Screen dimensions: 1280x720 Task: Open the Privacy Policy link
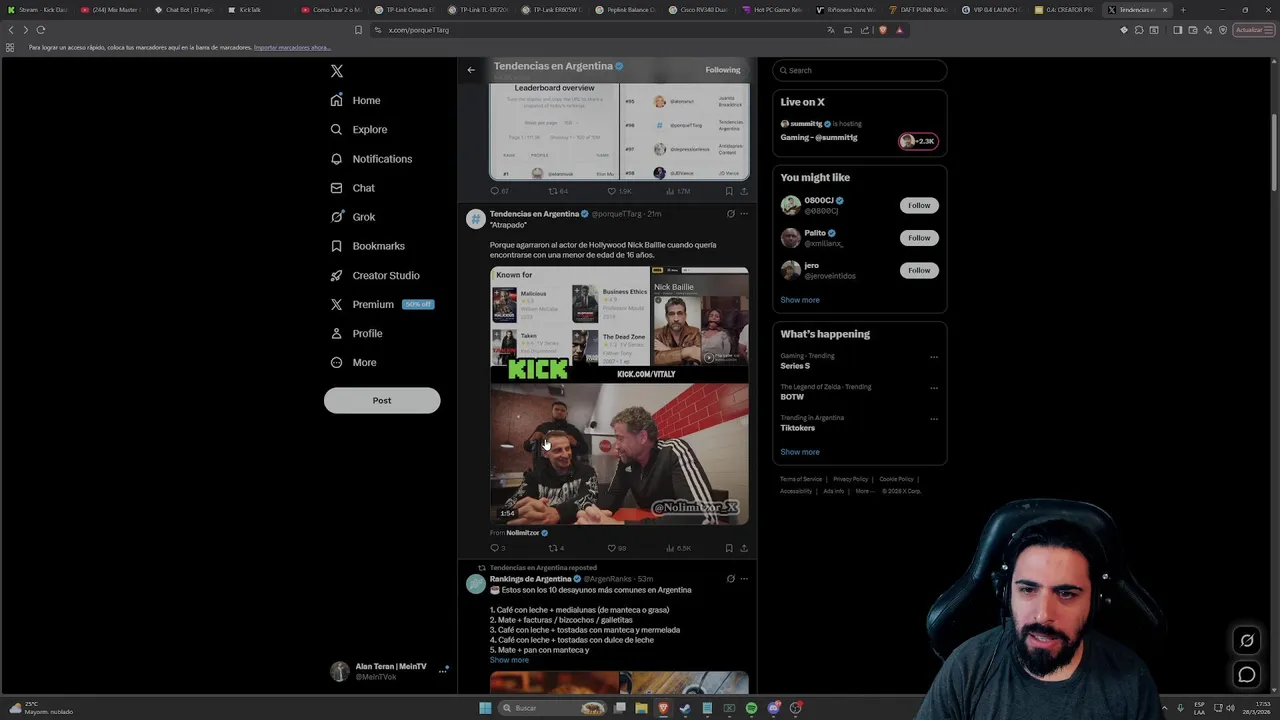851,479
